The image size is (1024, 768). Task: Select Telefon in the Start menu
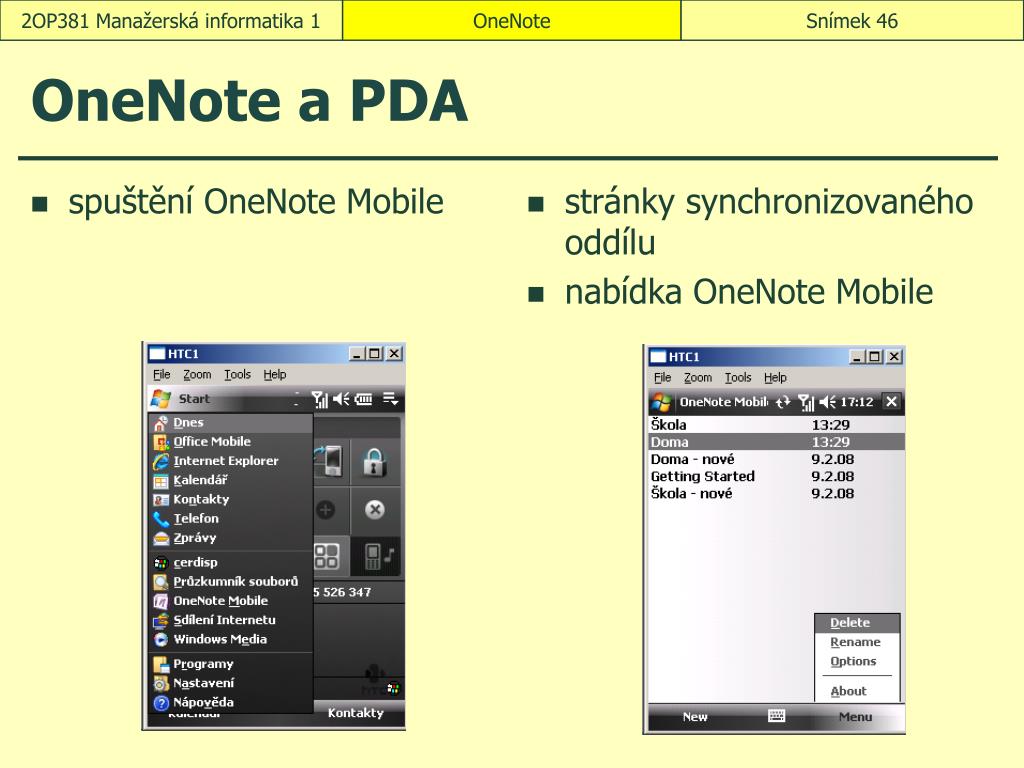point(231,519)
